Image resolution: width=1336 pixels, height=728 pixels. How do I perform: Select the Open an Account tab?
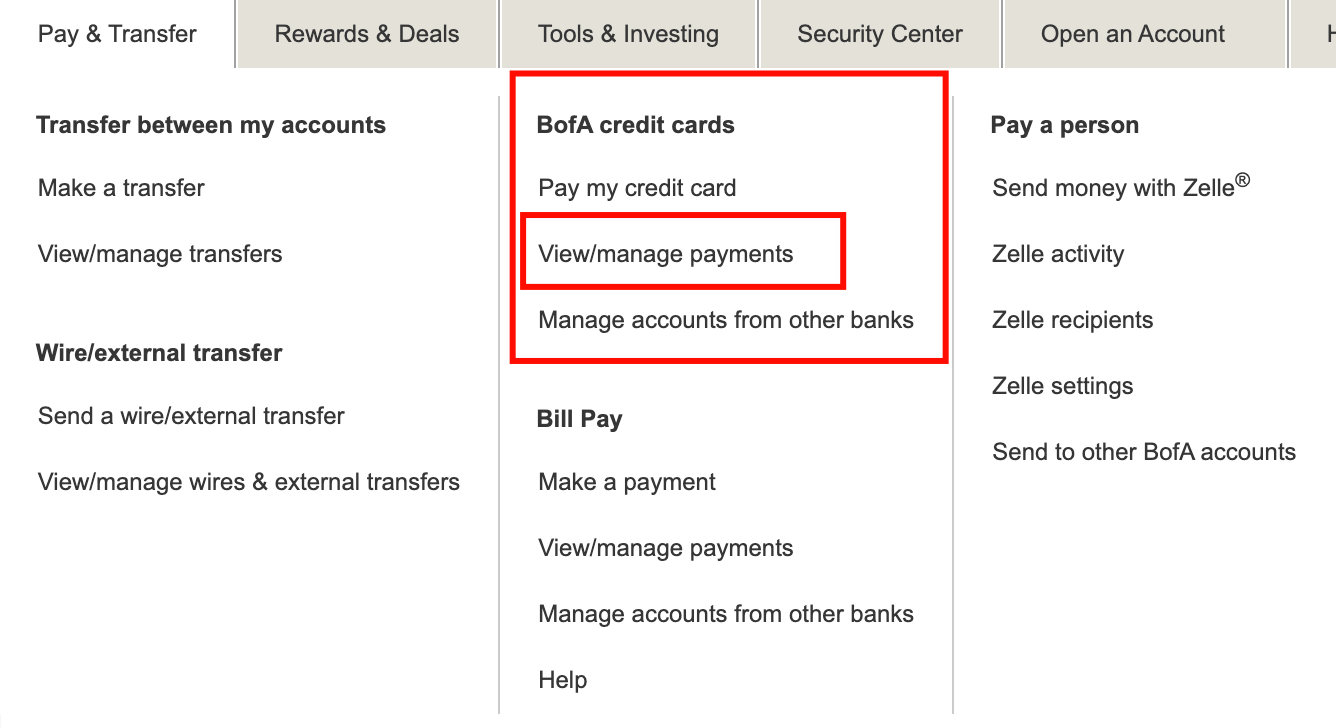(1132, 34)
